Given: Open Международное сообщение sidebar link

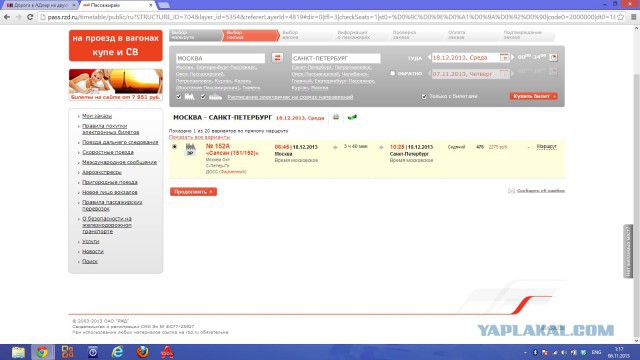Looking at the screenshot, I should pyautogui.click(x=119, y=162).
